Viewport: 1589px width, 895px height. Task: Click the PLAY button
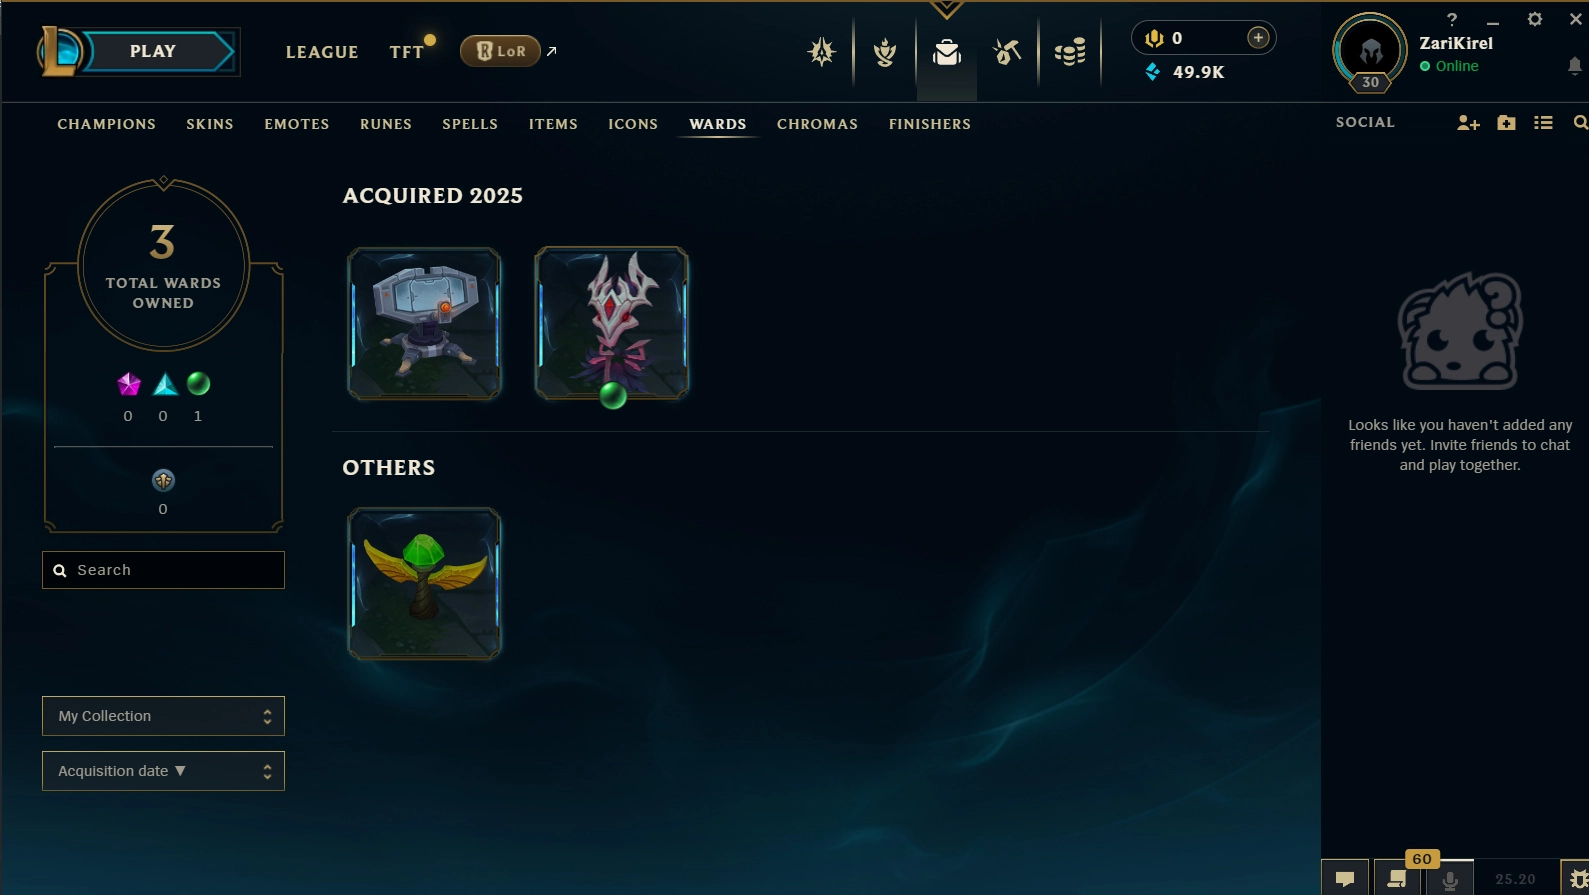(153, 52)
